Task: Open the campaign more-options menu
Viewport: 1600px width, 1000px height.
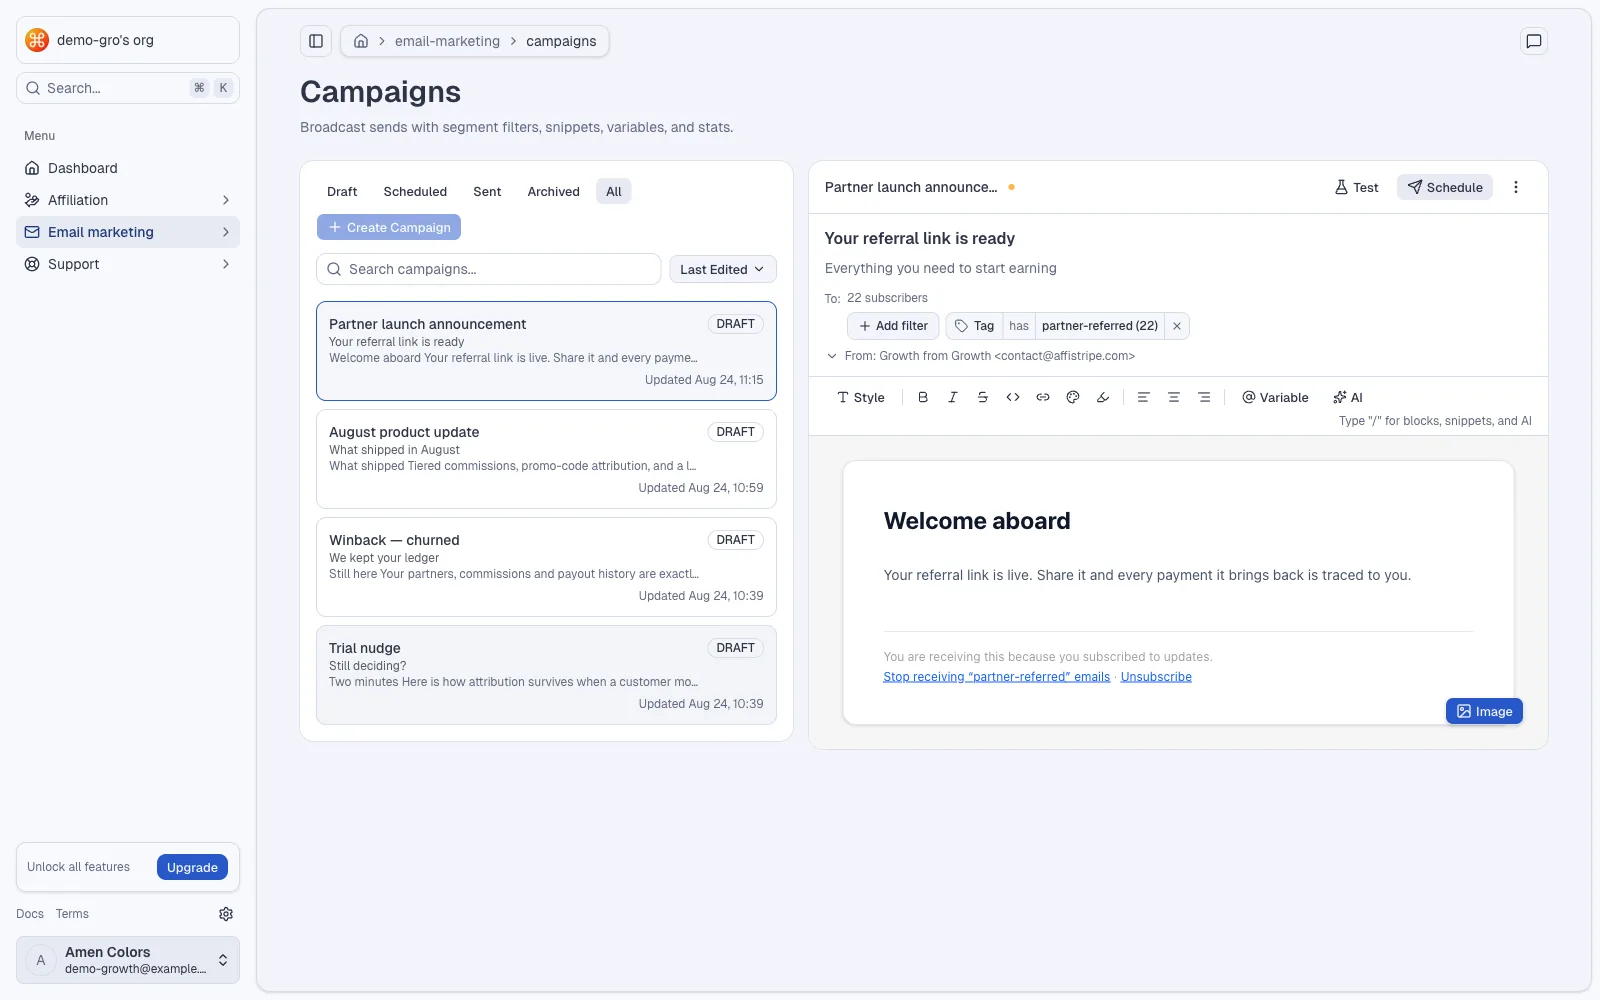Action: pyautogui.click(x=1516, y=187)
